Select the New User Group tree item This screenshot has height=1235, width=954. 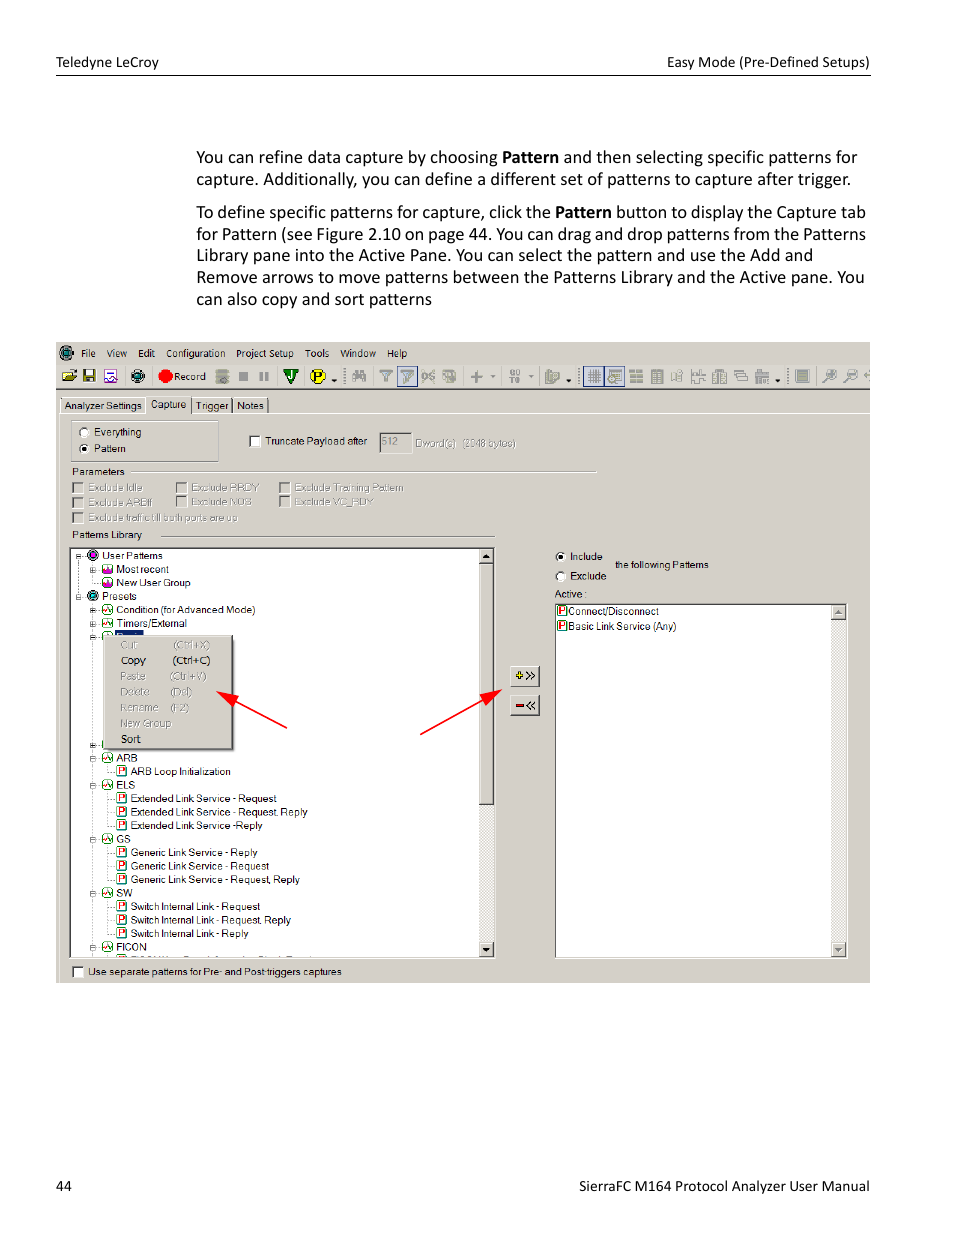pyautogui.click(x=153, y=583)
